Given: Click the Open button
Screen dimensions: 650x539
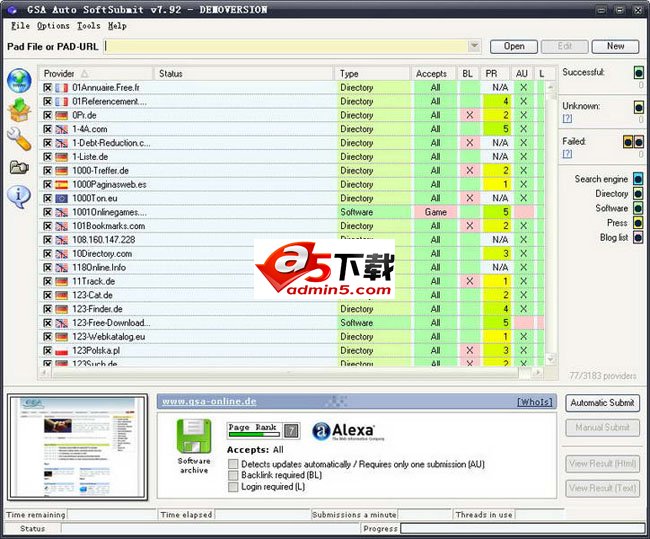Looking at the screenshot, I should 514,46.
